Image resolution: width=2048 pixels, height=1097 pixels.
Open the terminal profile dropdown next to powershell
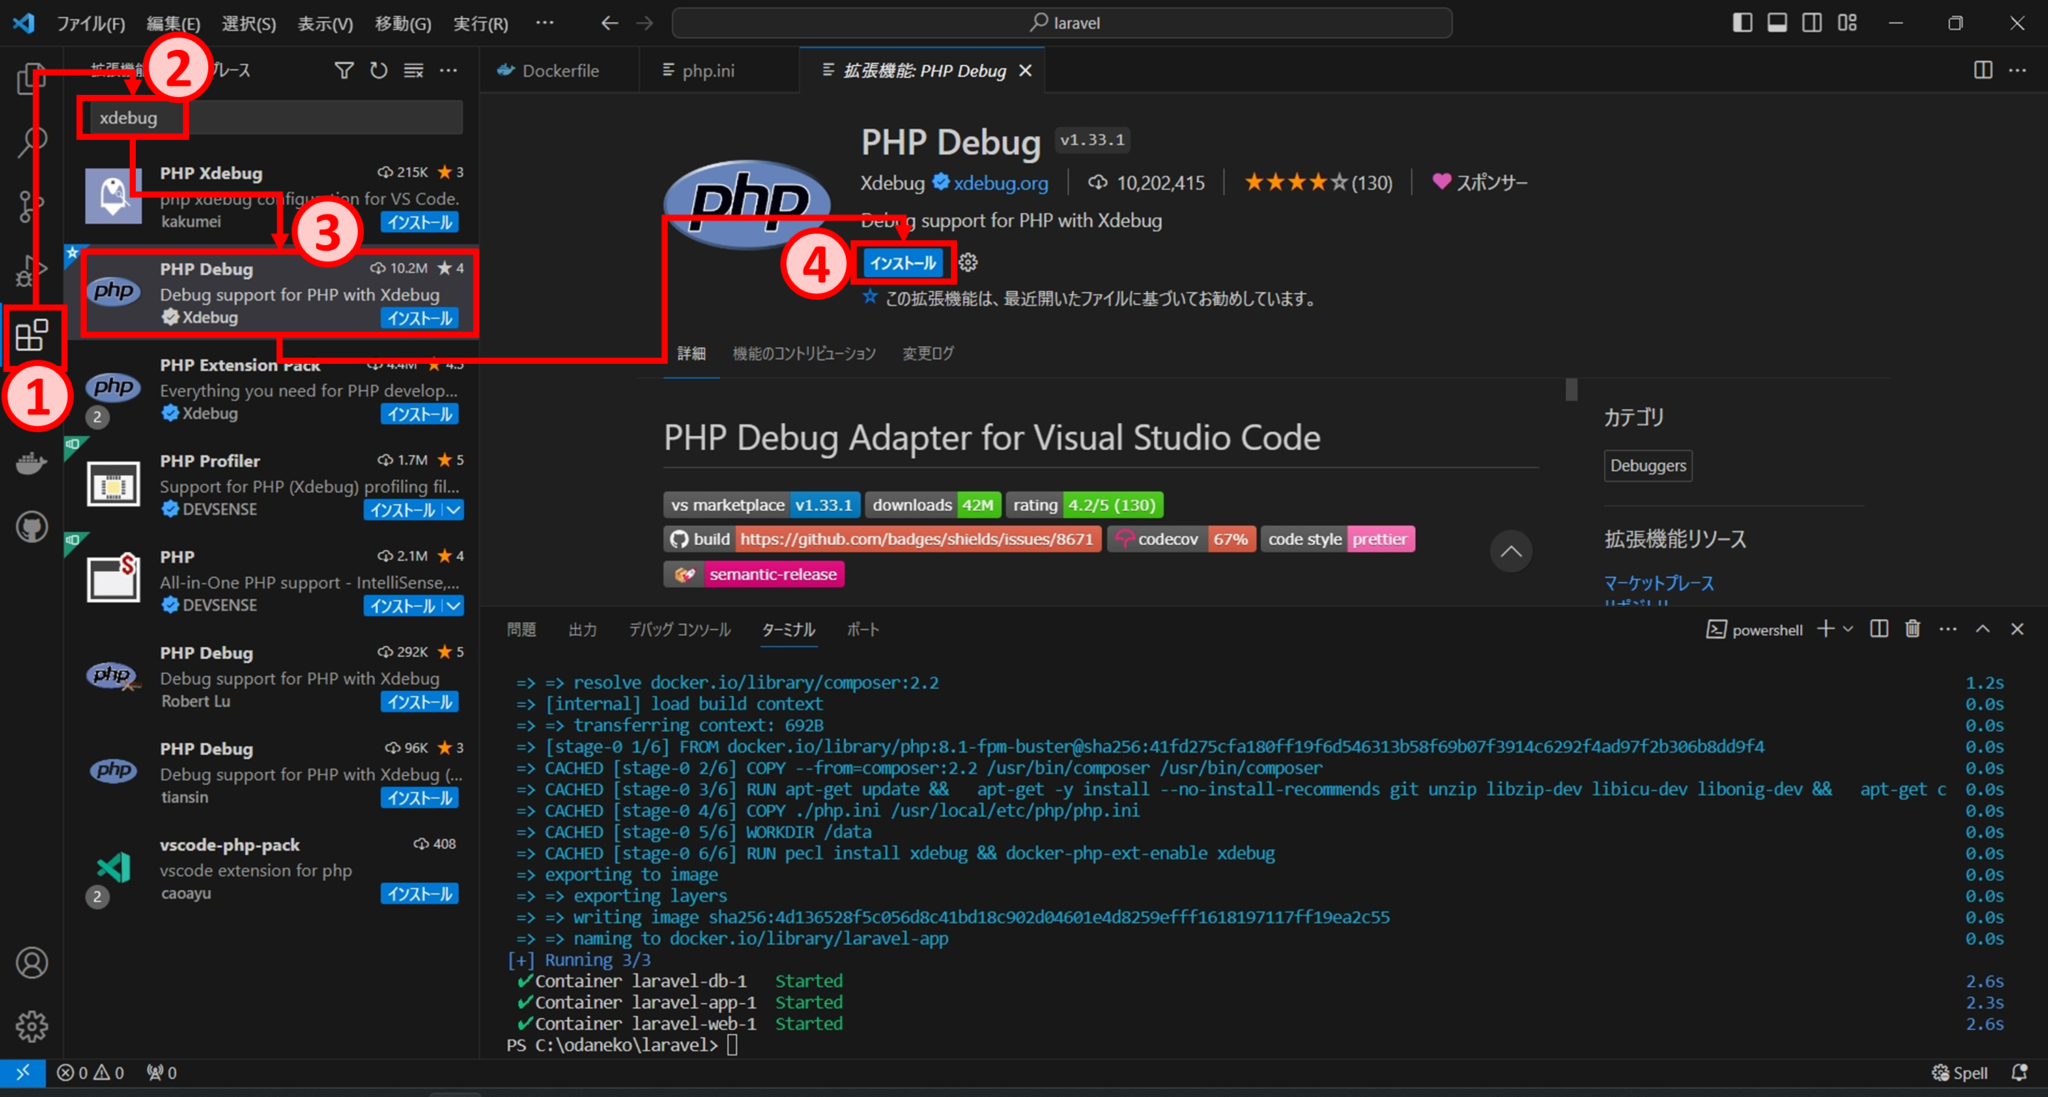[x=1846, y=629]
